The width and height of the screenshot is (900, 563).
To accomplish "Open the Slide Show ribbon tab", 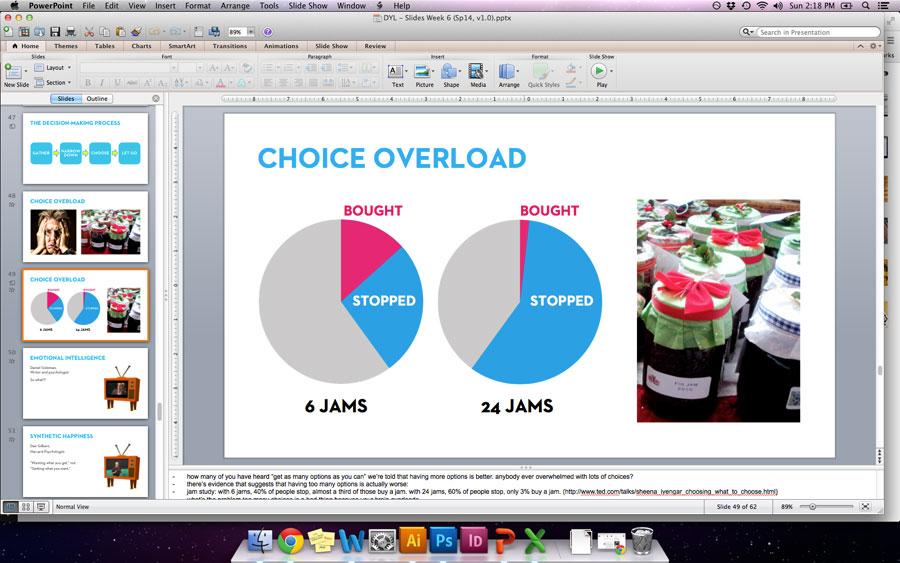I will (x=331, y=46).
